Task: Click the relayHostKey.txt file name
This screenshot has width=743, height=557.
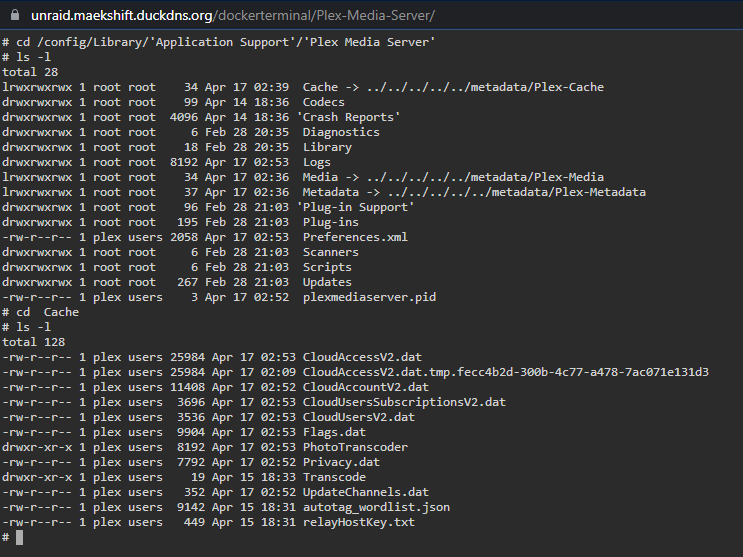Action: pos(359,522)
